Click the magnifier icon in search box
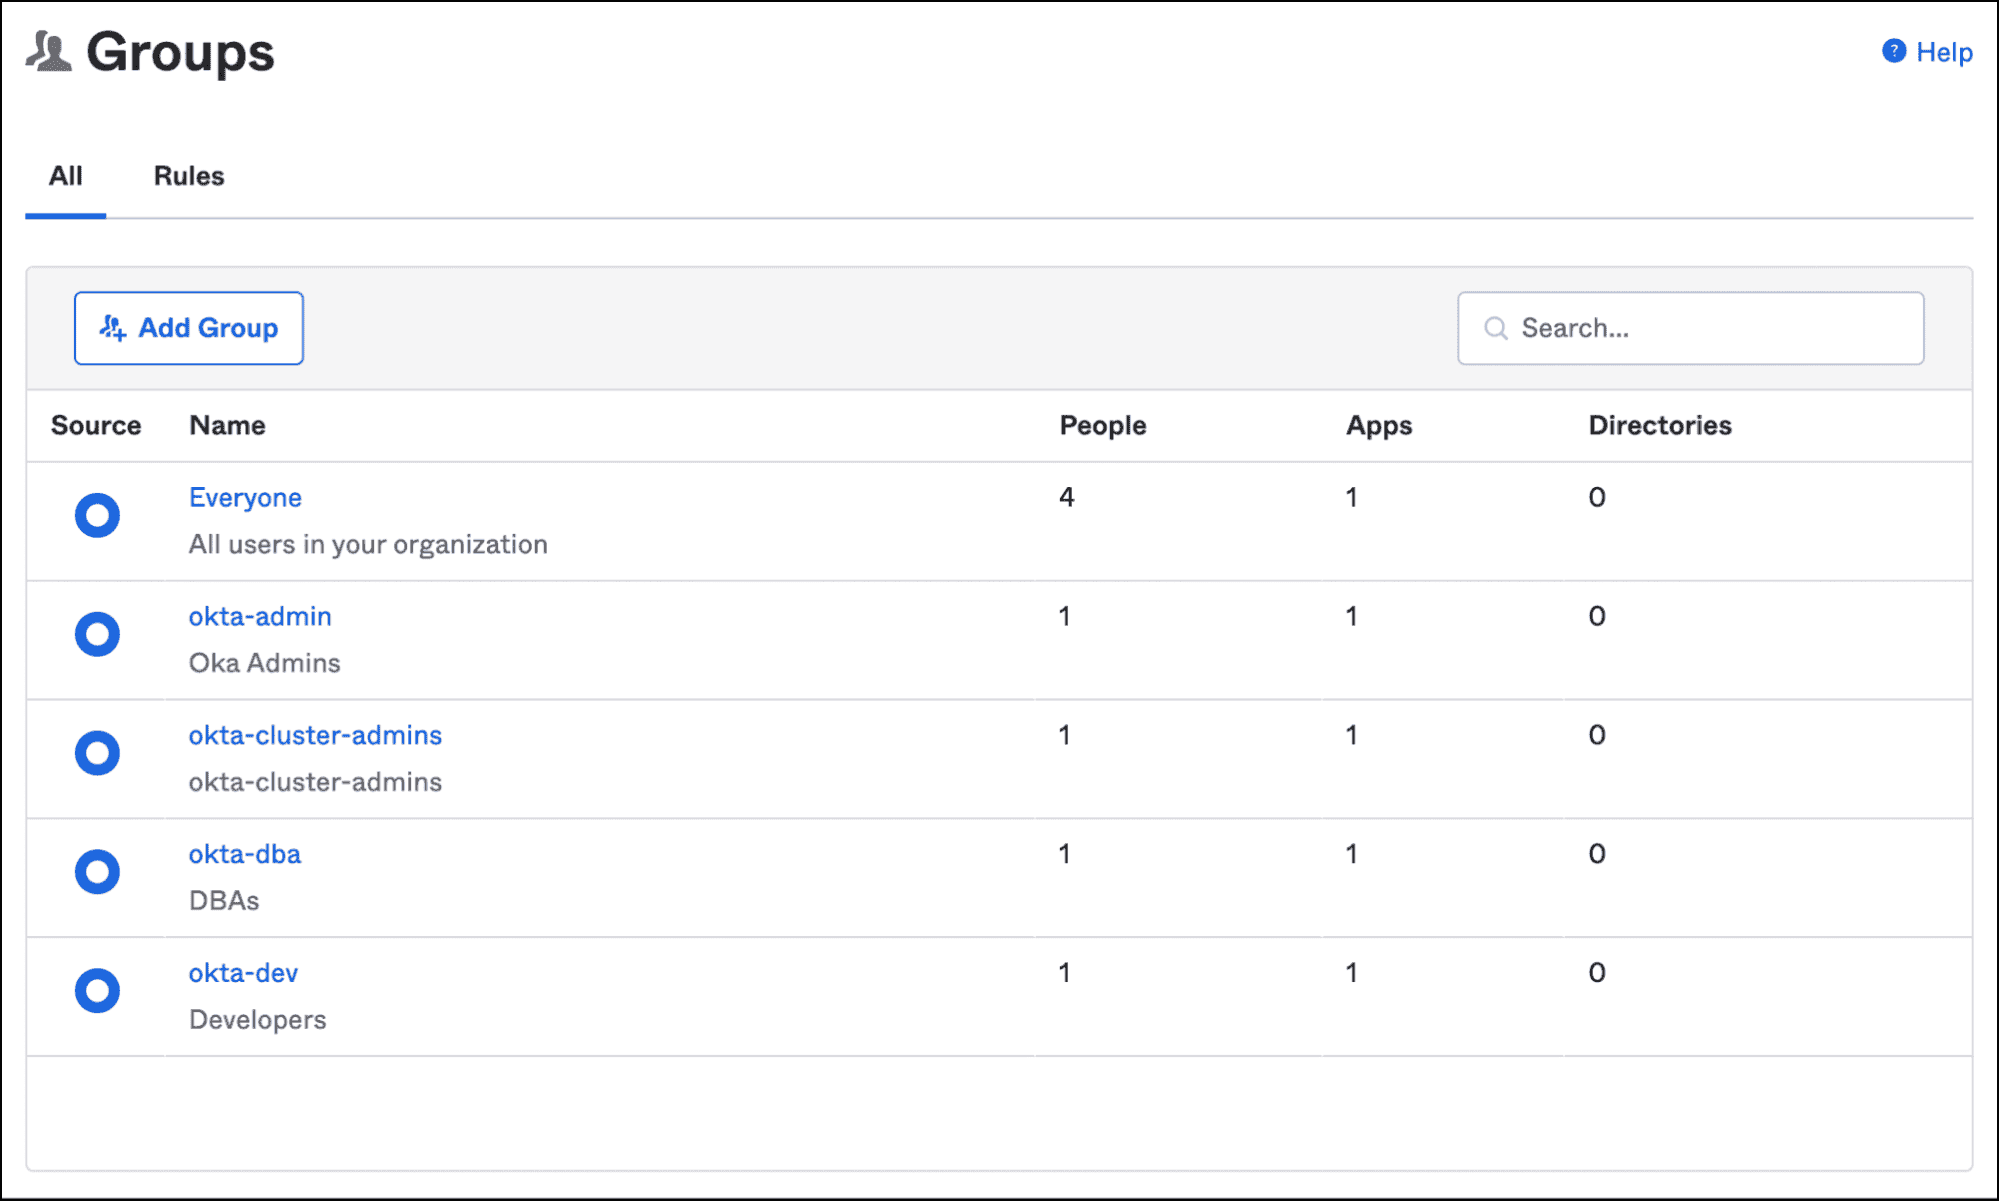Viewport: 1999px width, 1201px height. tap(1495, 328)
